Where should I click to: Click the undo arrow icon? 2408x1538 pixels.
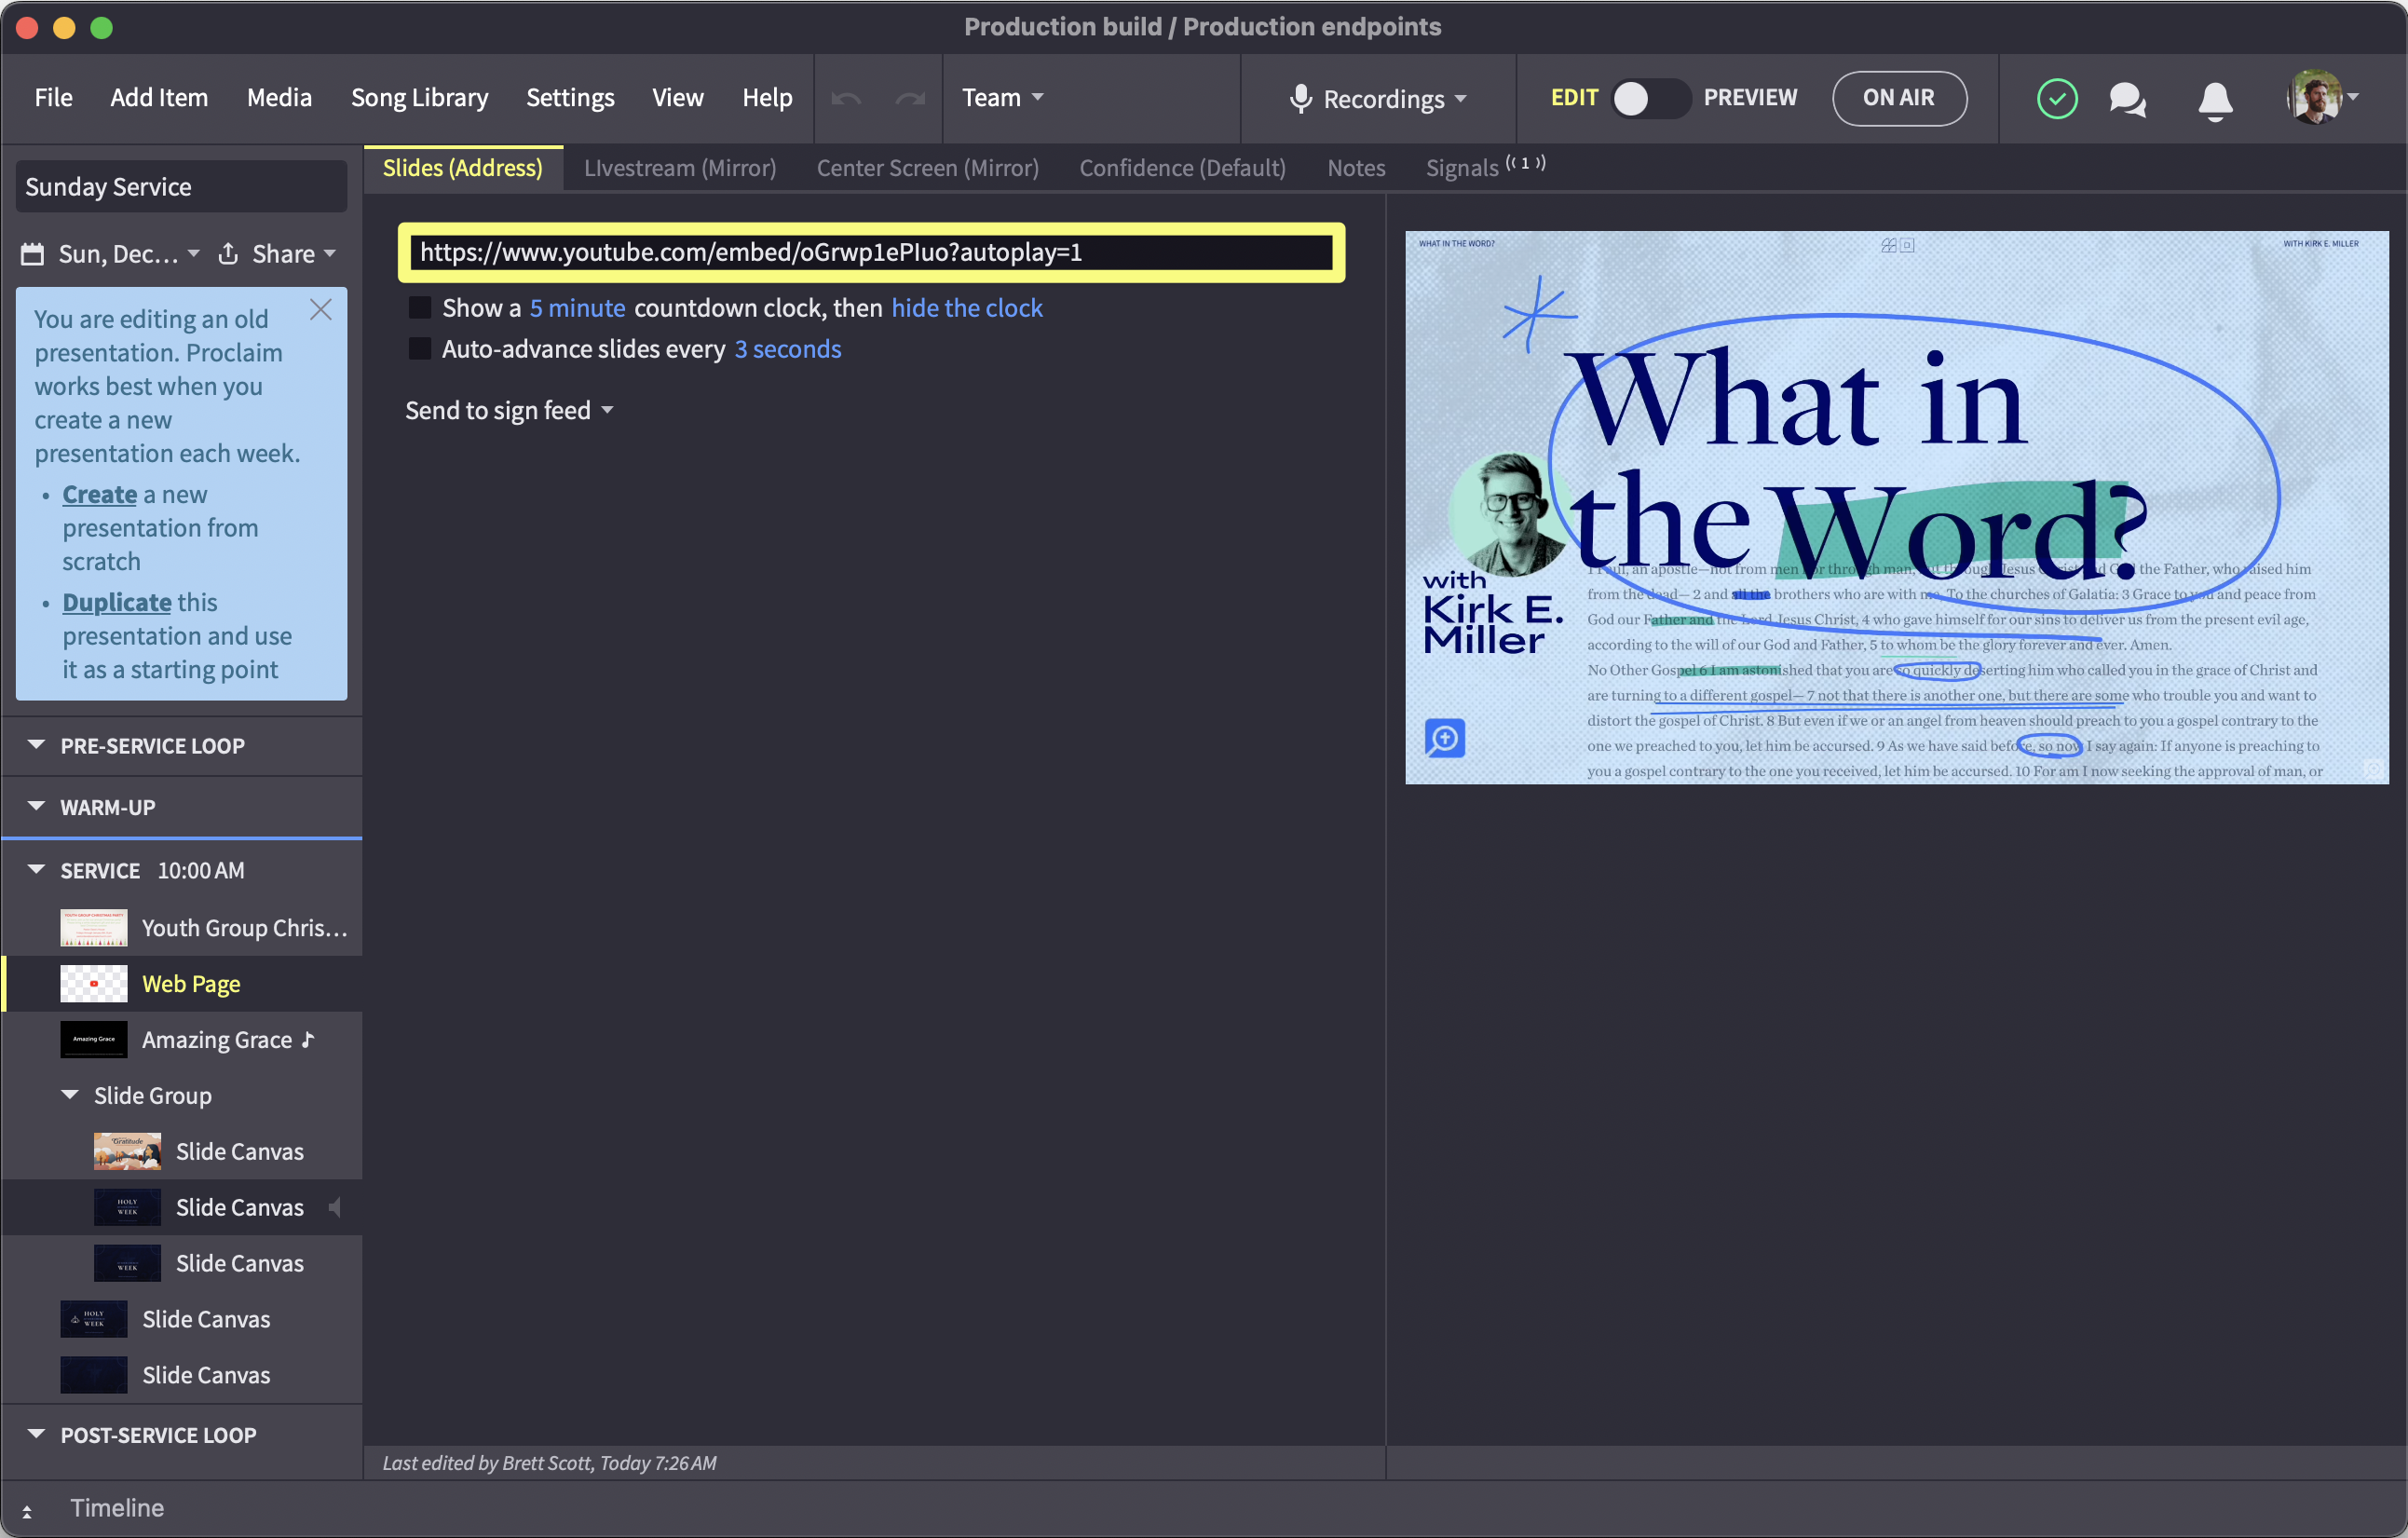tap(846, 98)
